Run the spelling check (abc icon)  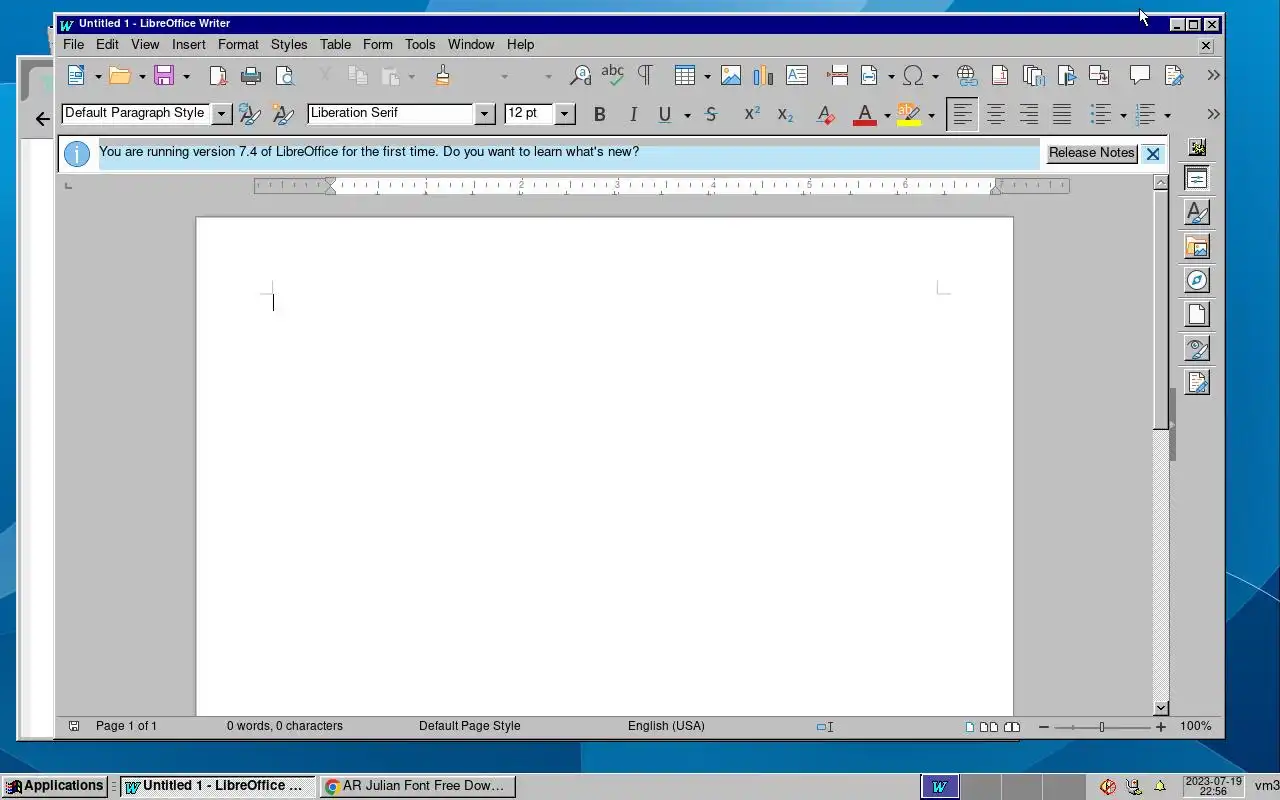click(612, 75)
